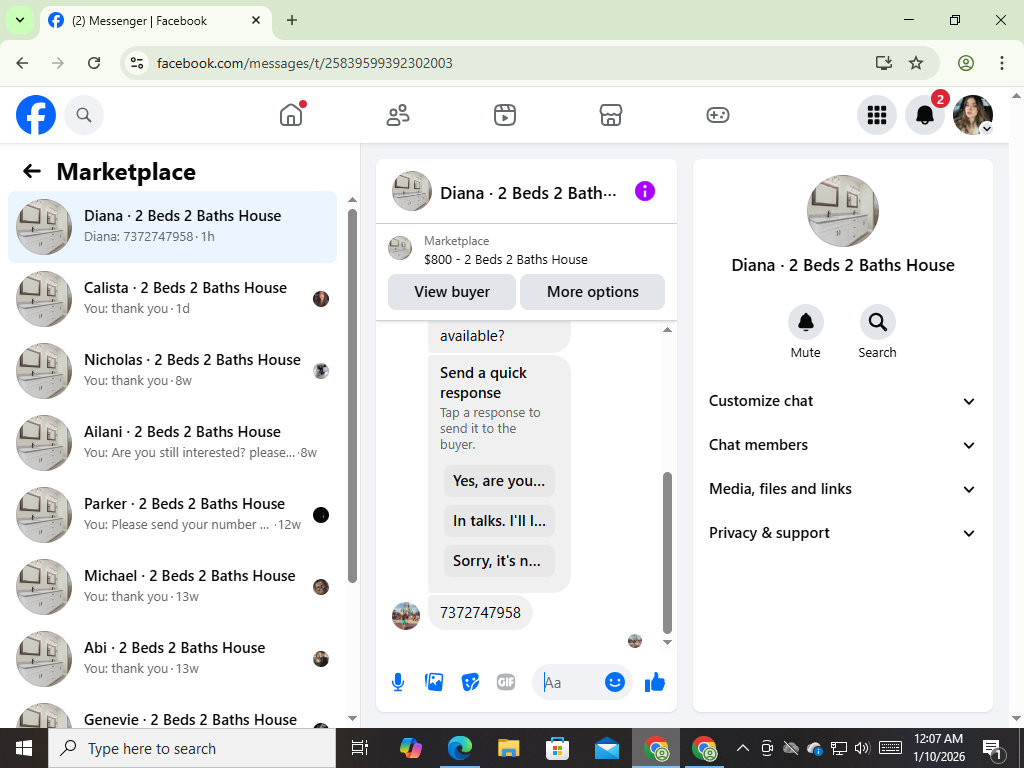Click the Search in conversation icon
The width and height of the screenshot is (1024, 768).
point(877,322)
